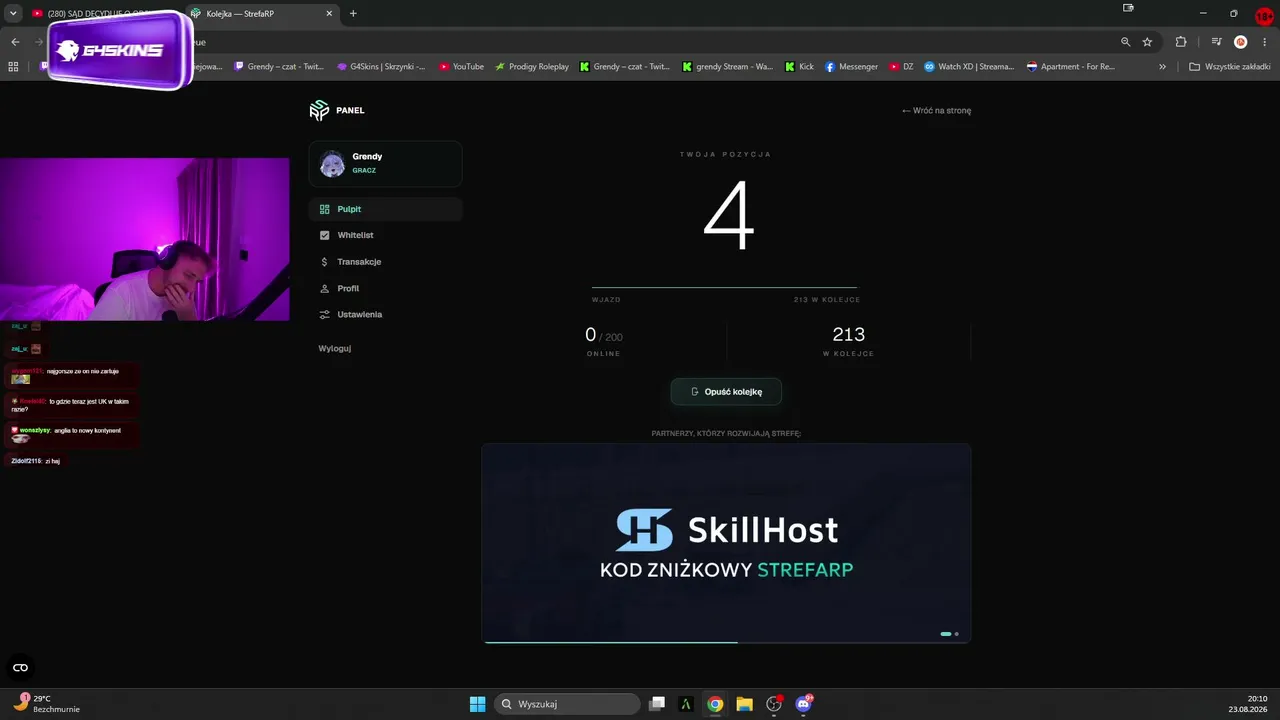Go back to the previous page
Screen dimensions: 1280x720
coord(15,42)
